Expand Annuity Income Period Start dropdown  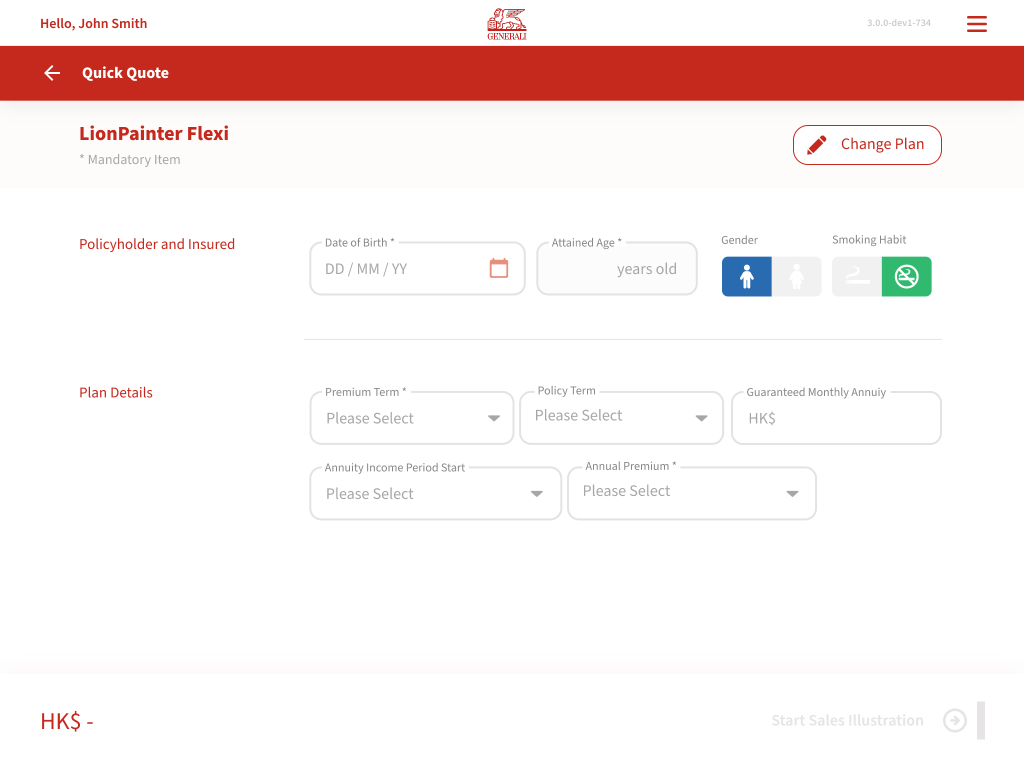click(x=436, y=493)
